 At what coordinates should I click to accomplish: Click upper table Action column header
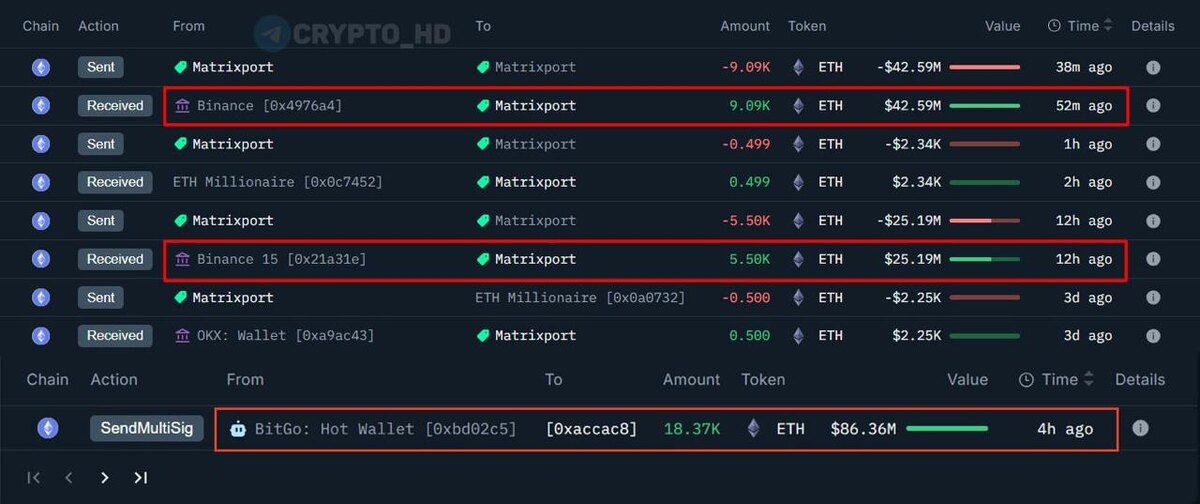tap(99, 26)
